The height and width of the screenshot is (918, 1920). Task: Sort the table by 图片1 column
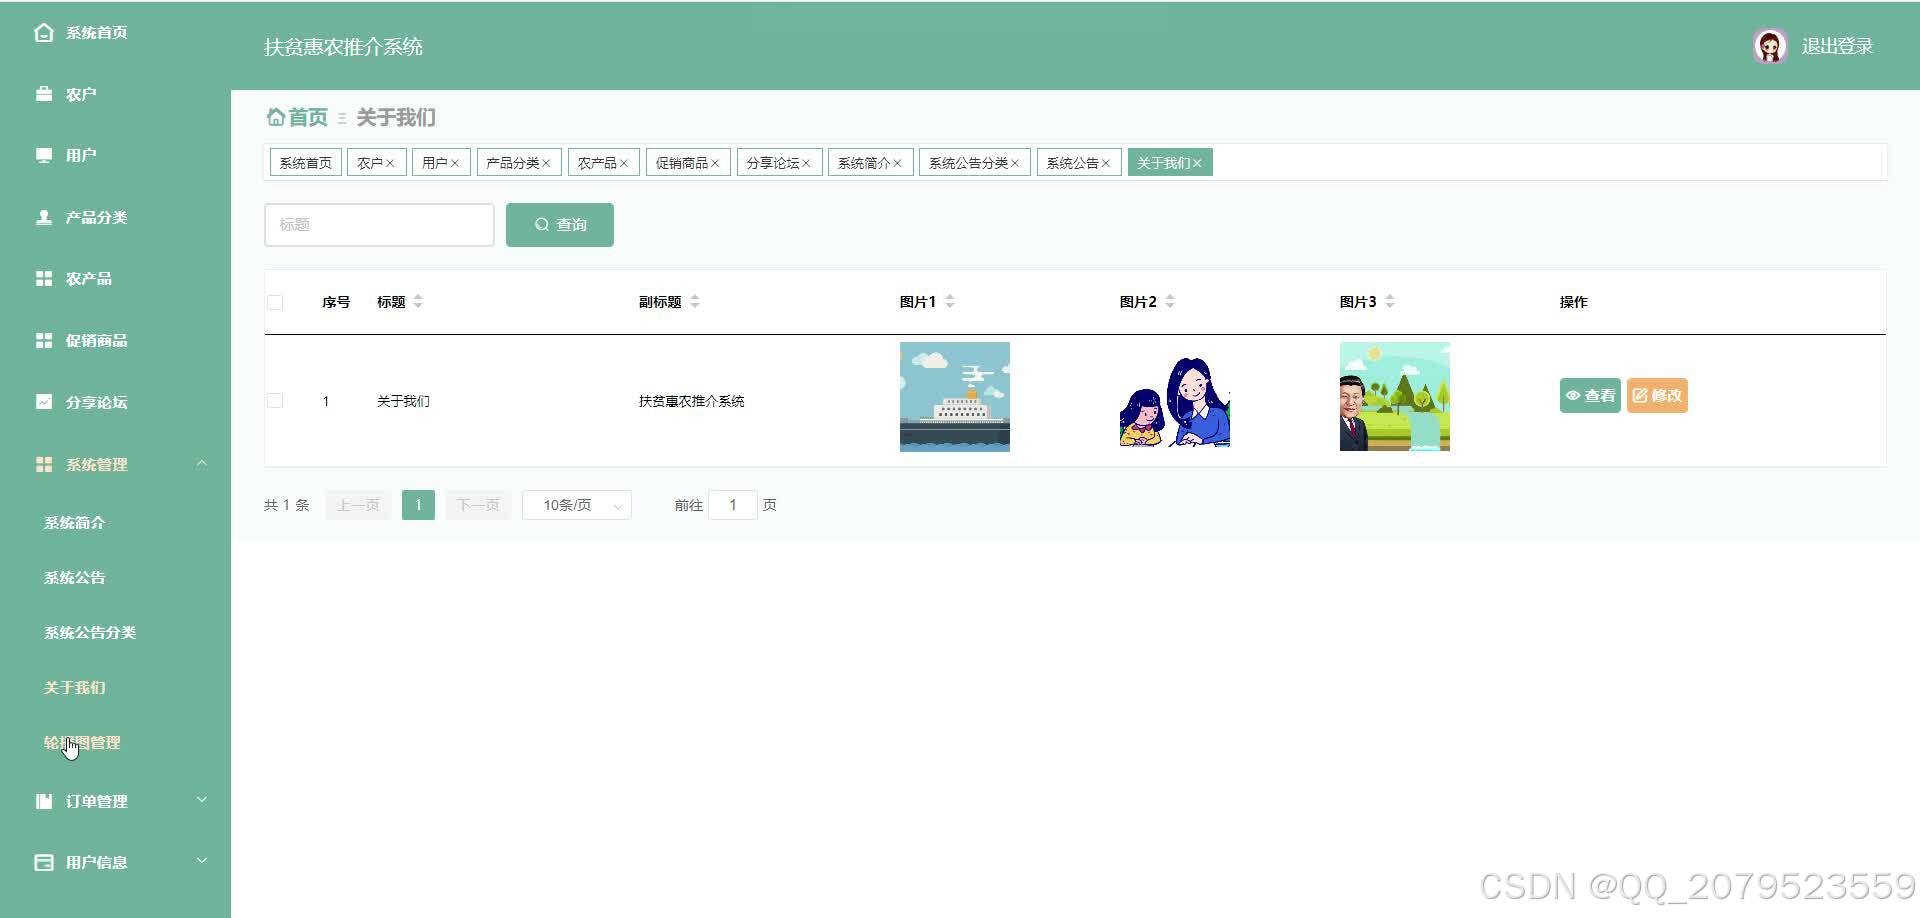point(950,301)
